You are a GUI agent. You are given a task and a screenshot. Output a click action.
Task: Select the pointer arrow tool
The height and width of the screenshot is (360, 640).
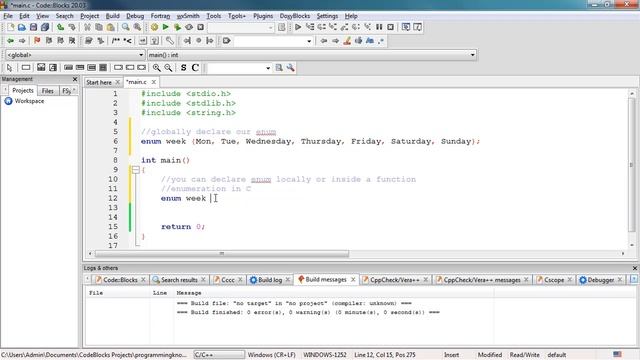[x=10, y=68]
